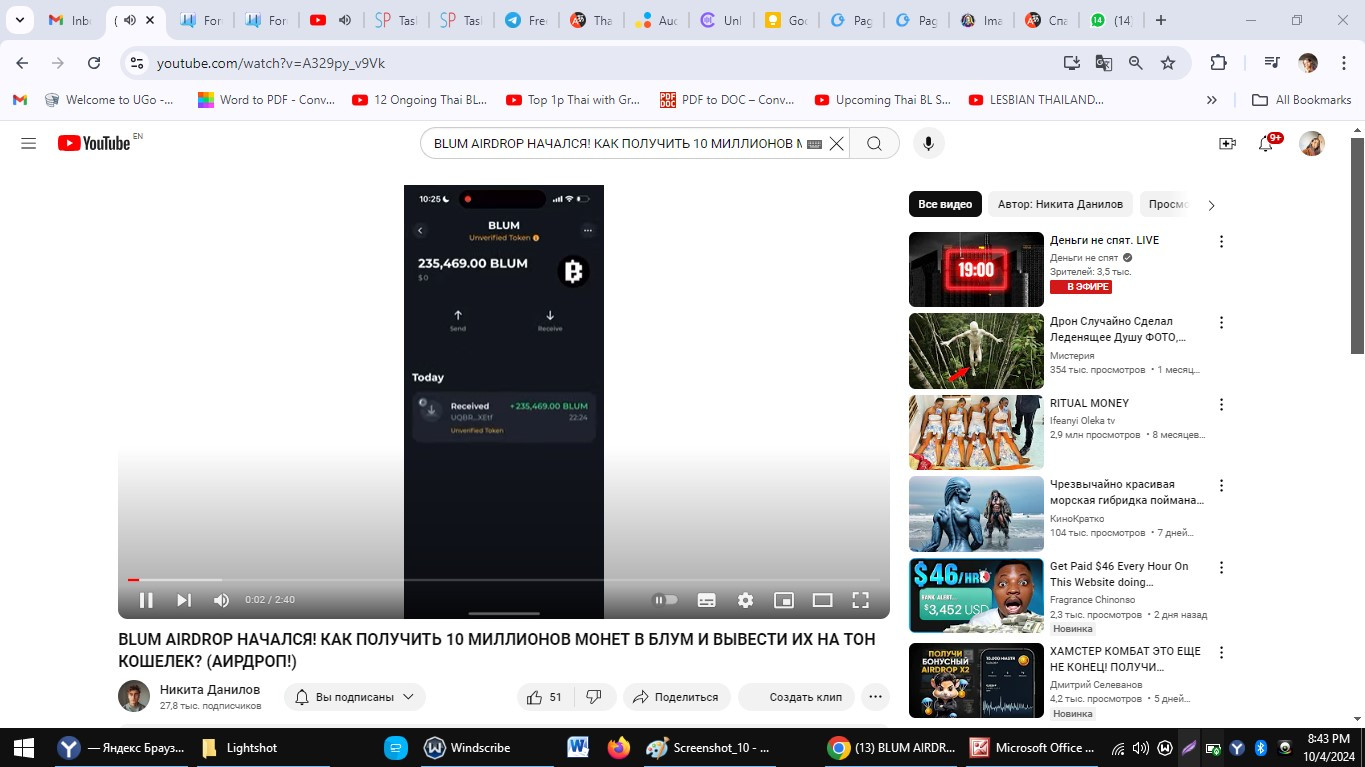
Task: Open the 'Никита Данилов' channel link
Action: [x=210, y=689]
